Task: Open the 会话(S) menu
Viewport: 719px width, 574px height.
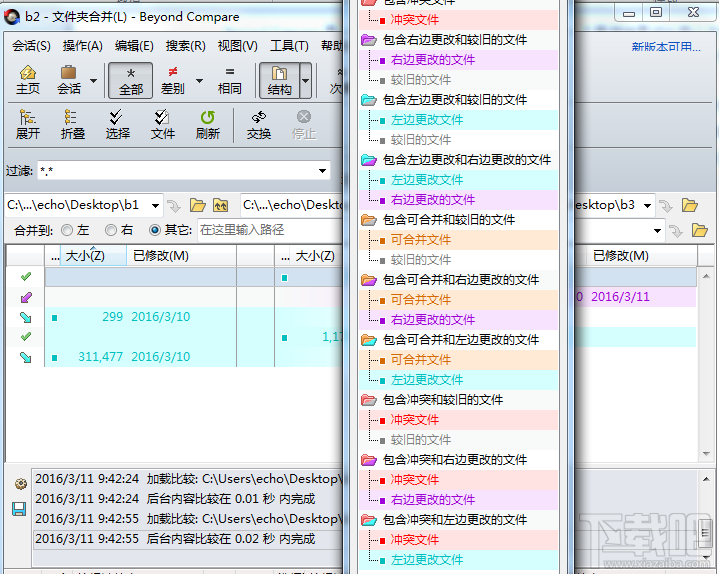Action: (31, 46)
